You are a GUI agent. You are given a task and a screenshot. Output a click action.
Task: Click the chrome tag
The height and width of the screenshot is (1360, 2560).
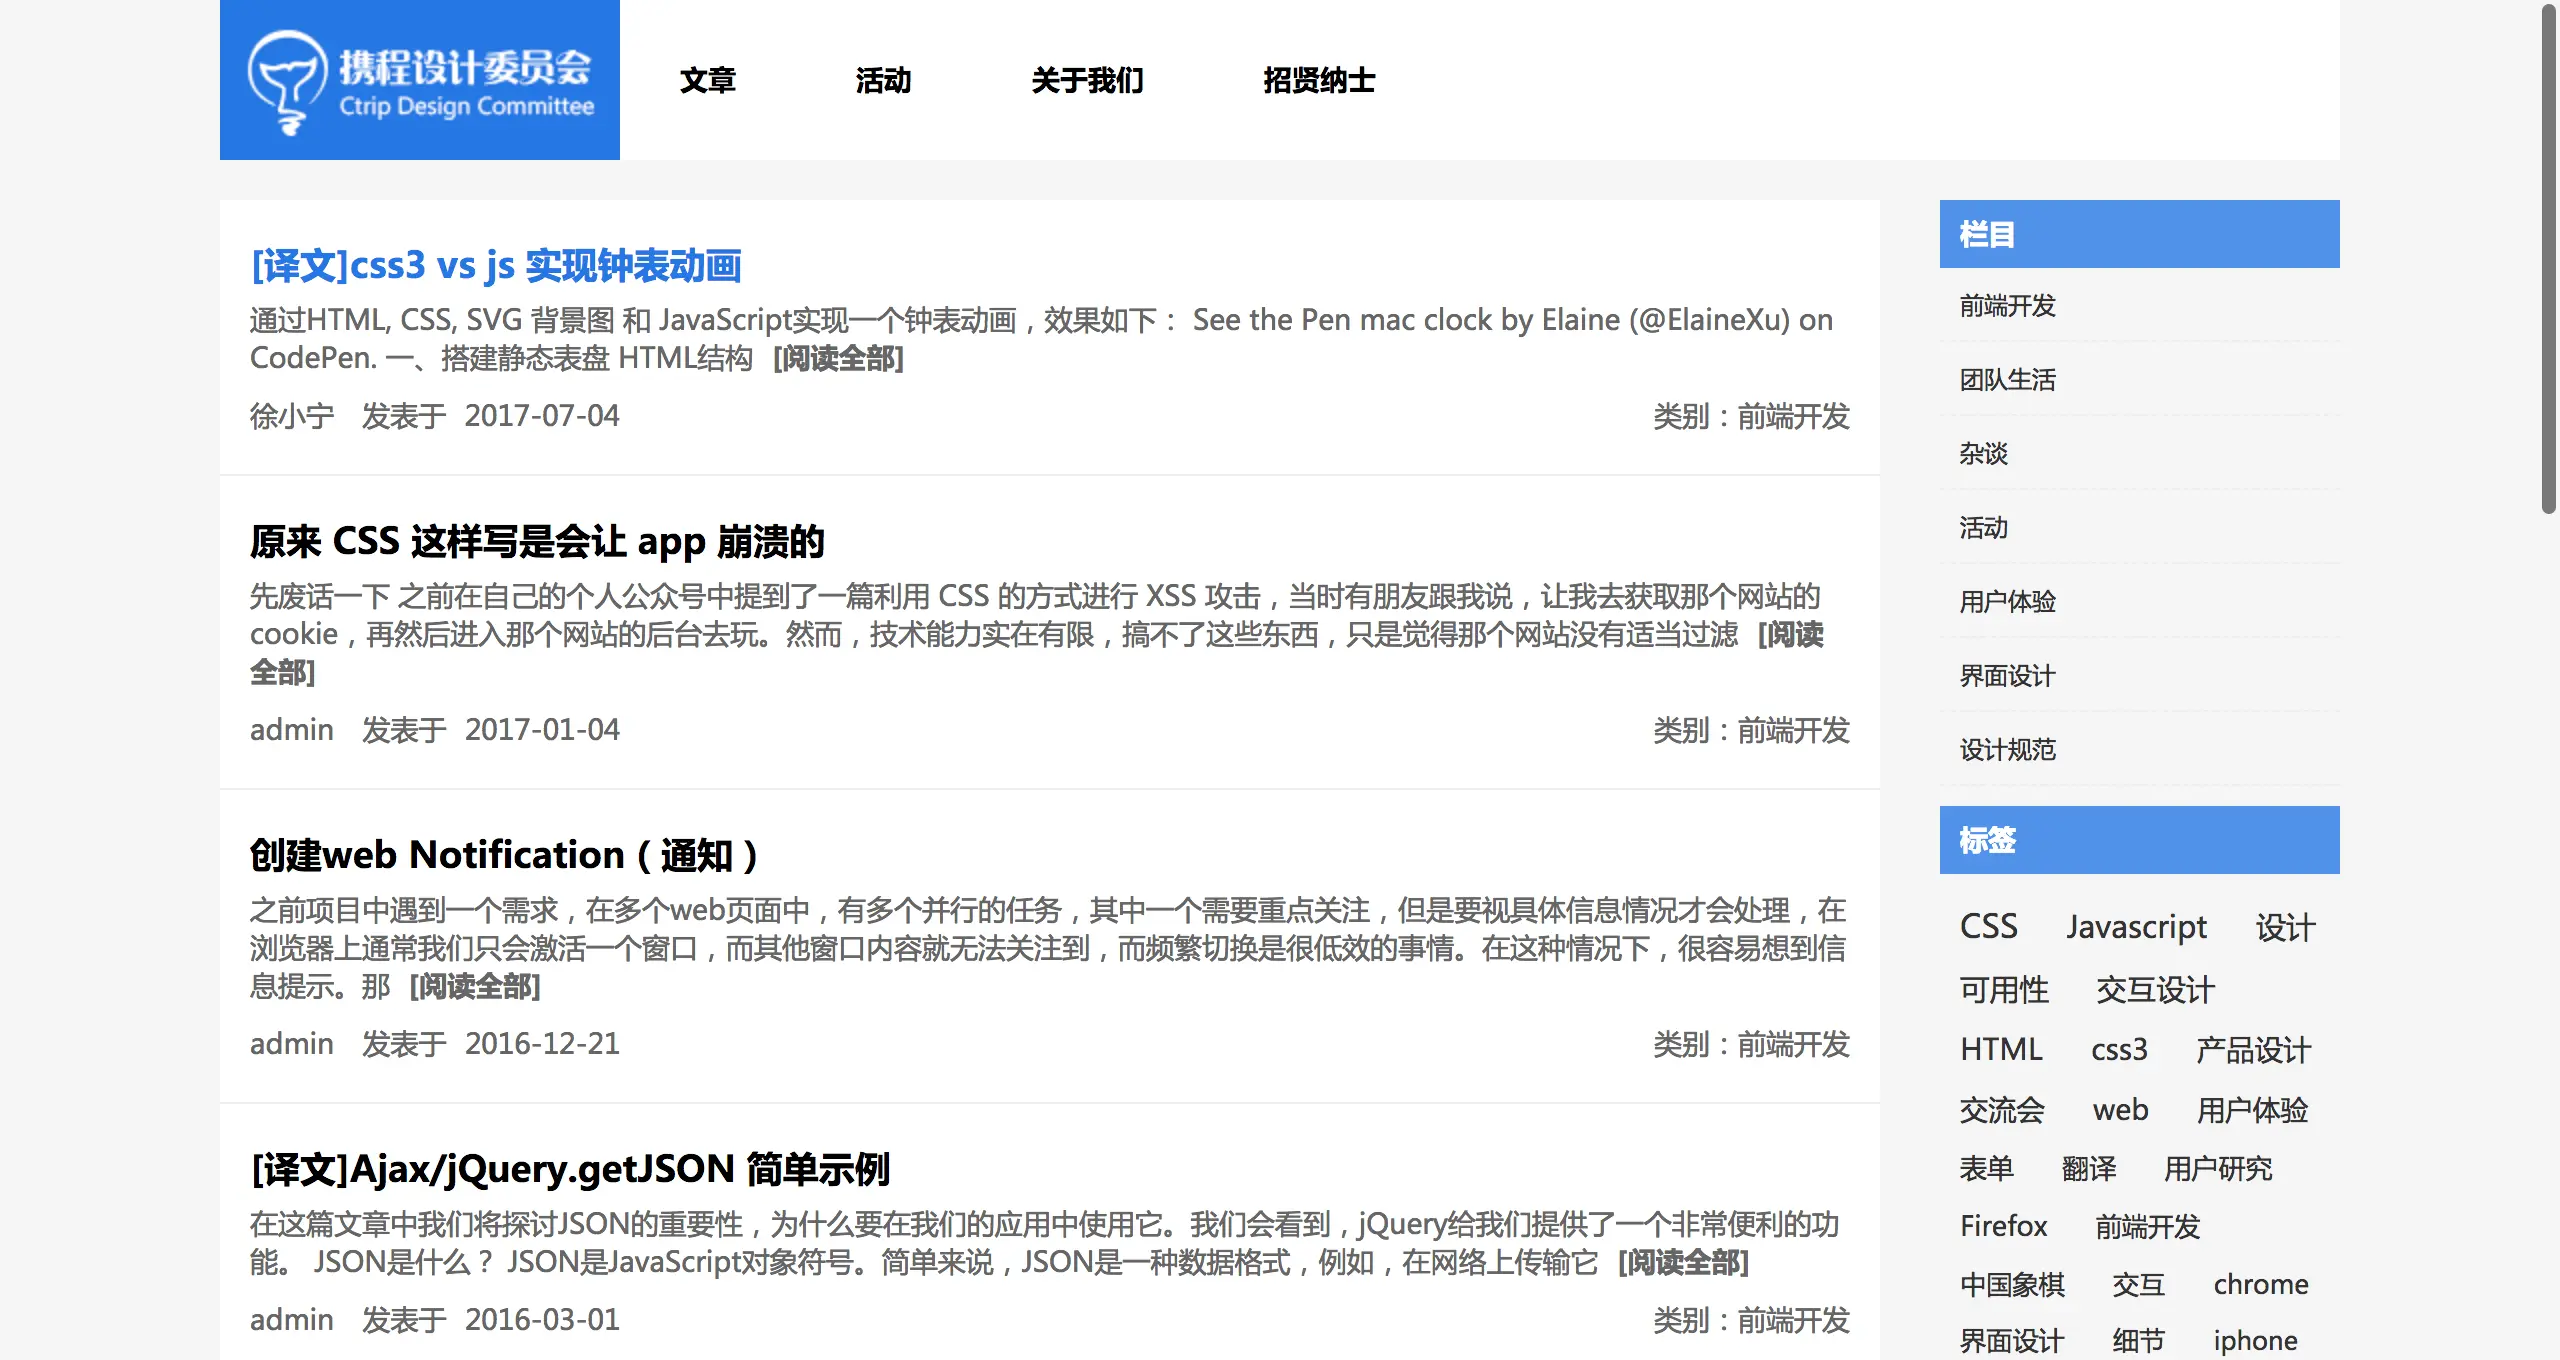click(2260, 1284)
